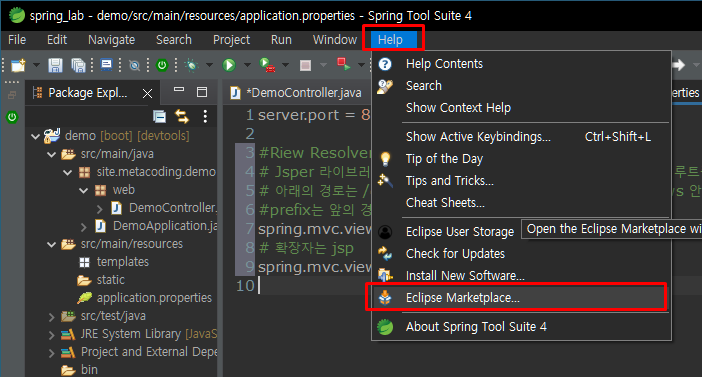Open the Run menu
This screenshot has height=377, width=702.
pyautogui.click(x=281, y=40)
